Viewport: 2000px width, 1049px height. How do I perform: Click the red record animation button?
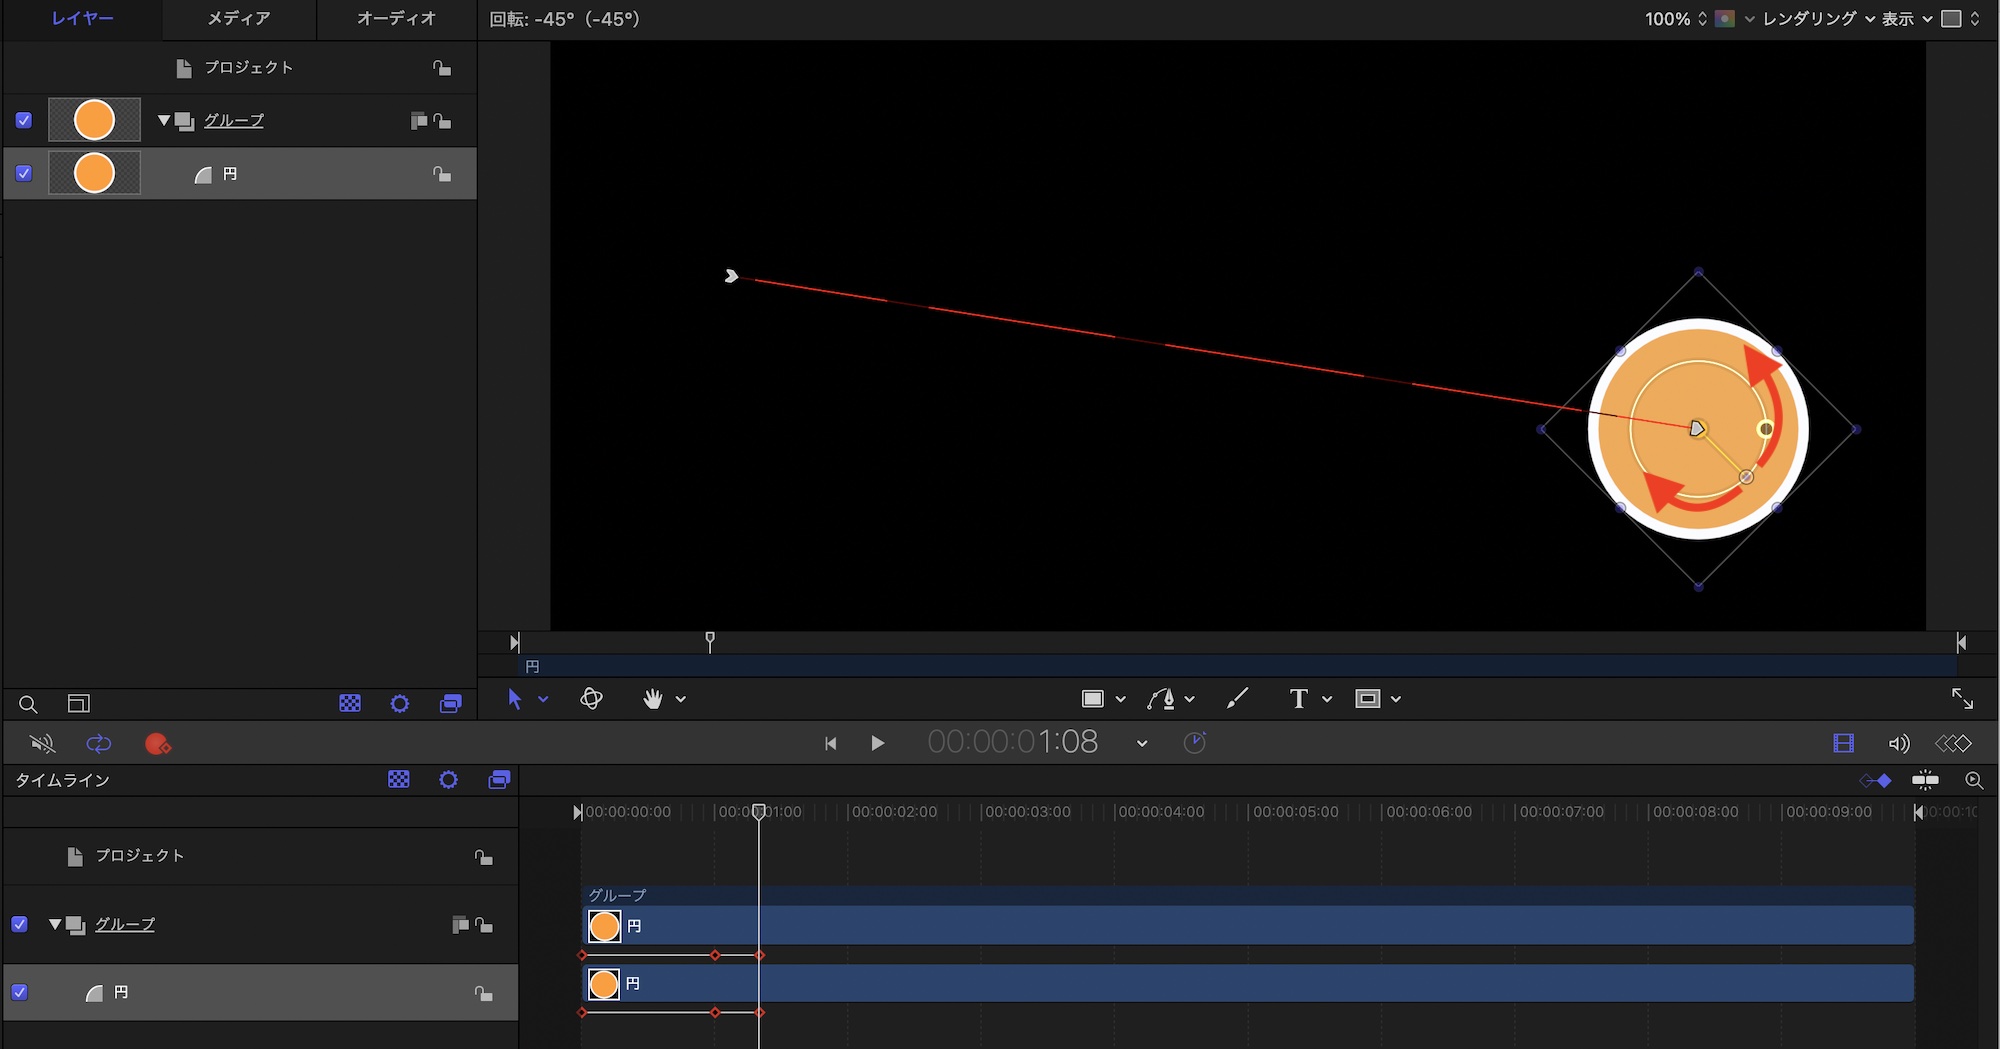pos(157,744)
